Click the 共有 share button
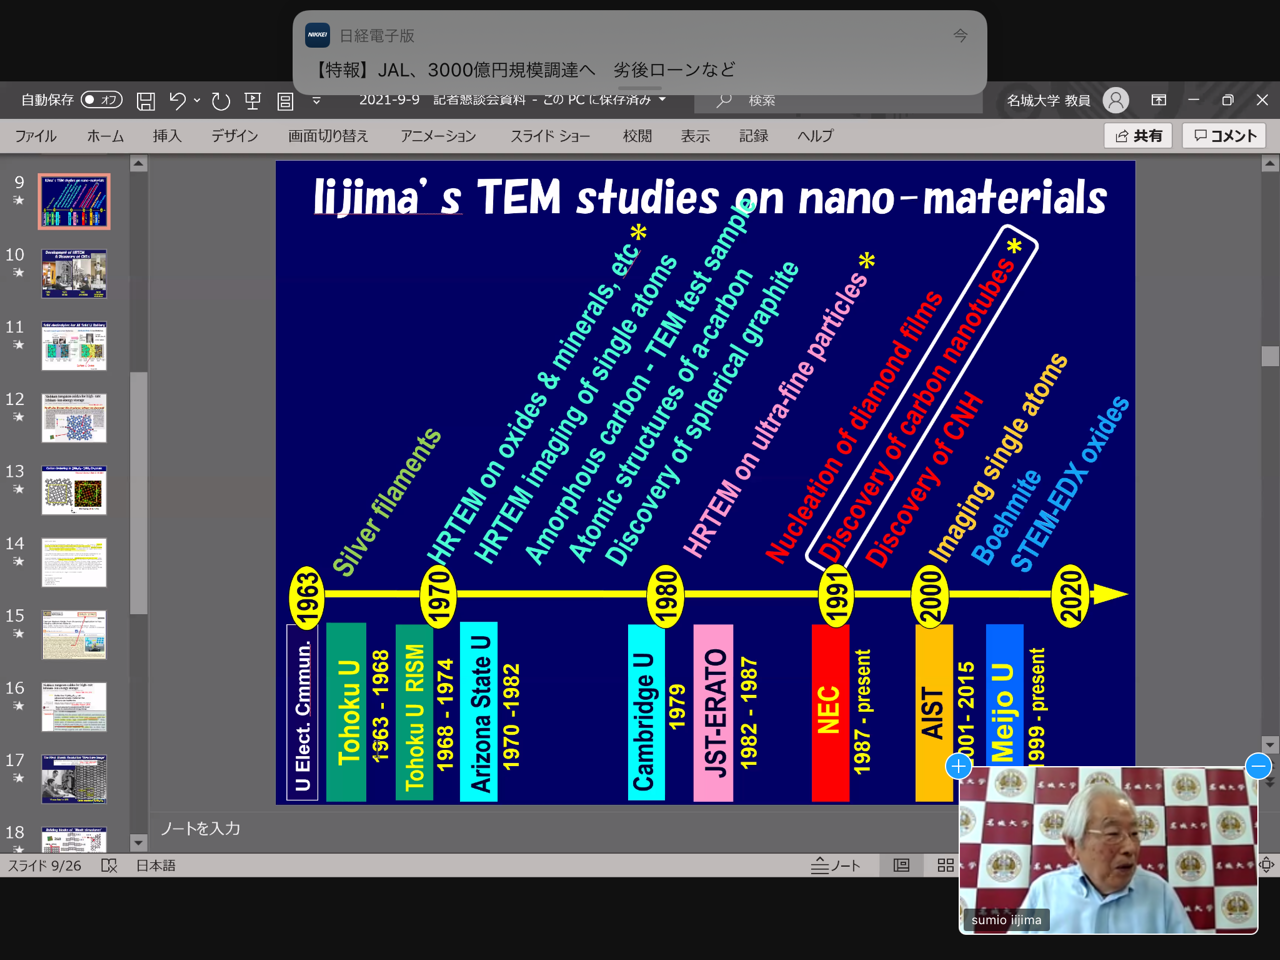The width and height of the screenshot is (1280, 960). pyautogui.click(x=1138, y=136)
